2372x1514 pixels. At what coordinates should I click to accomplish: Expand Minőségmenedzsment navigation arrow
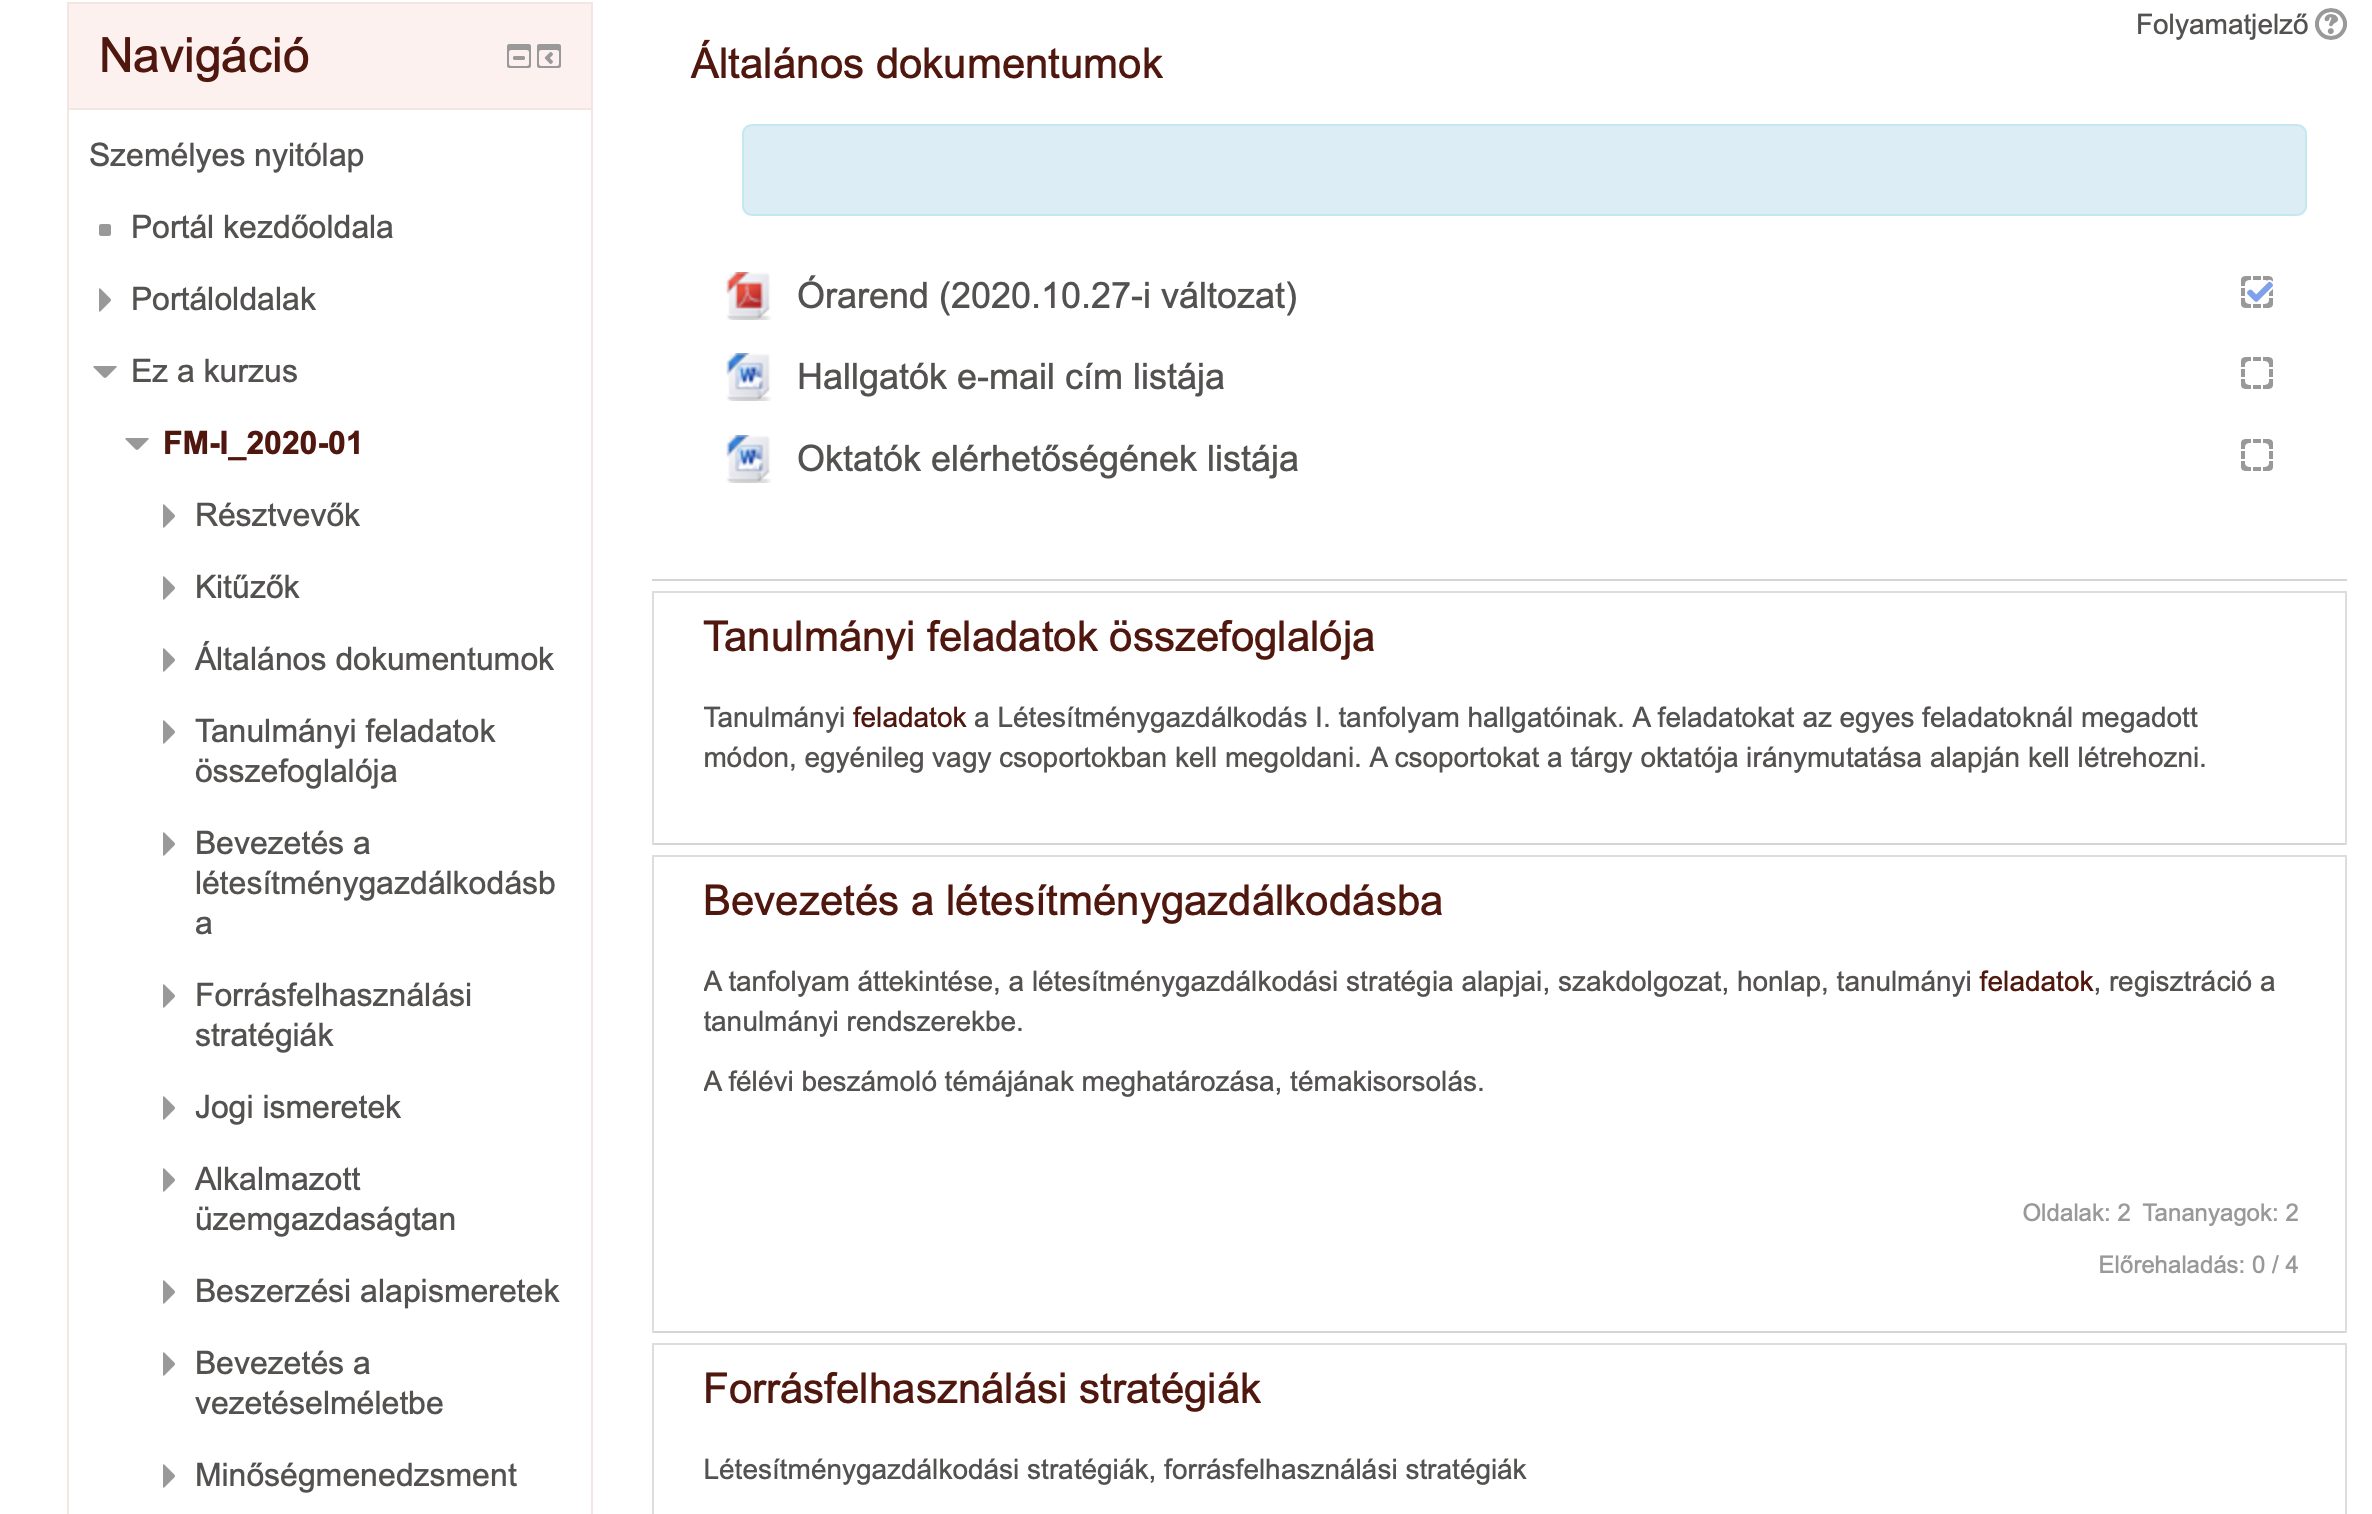pos(169,1476)
